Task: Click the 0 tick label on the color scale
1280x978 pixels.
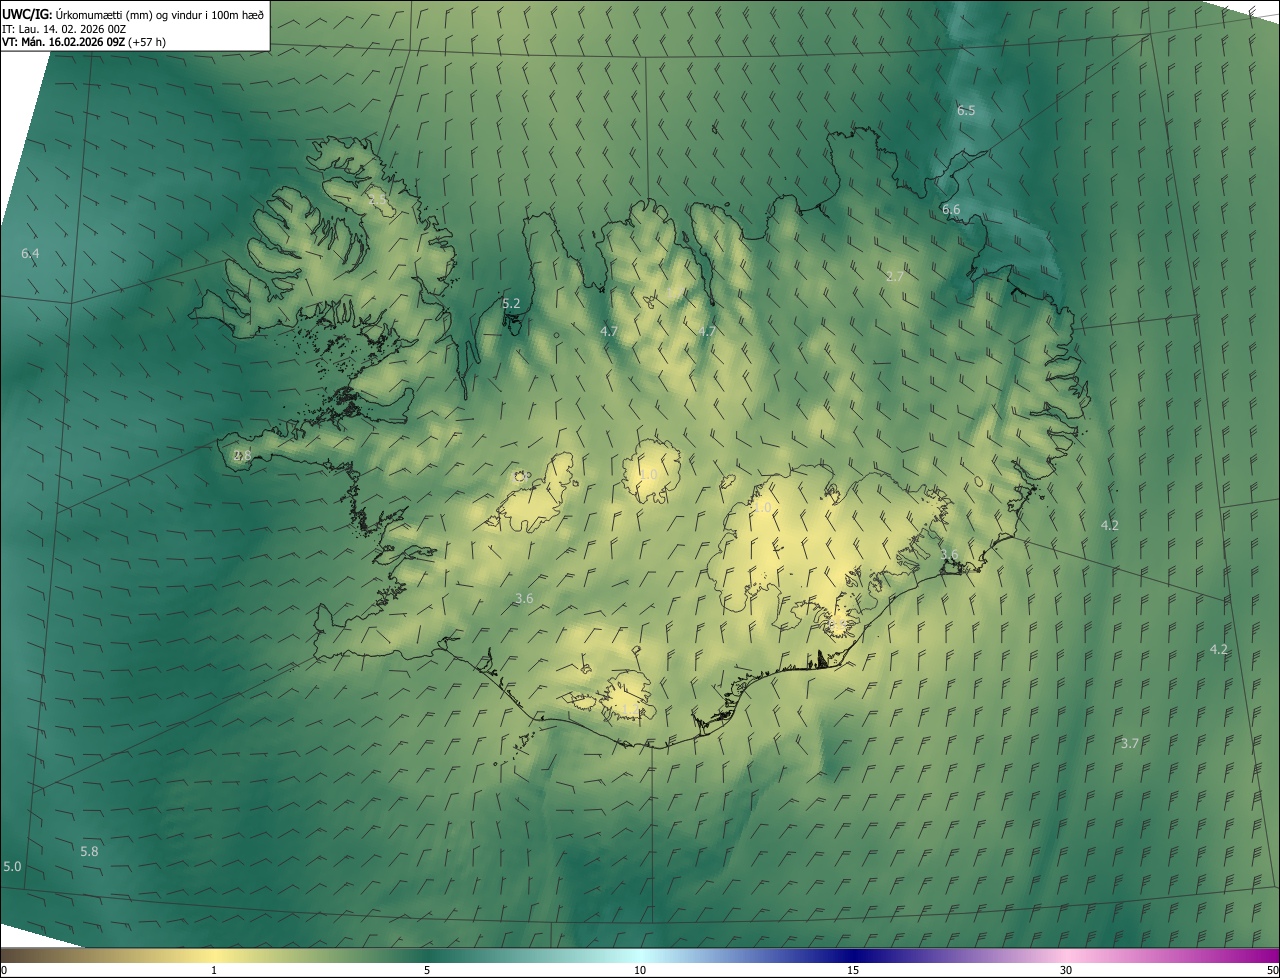Action: click(x=4, y=971)
